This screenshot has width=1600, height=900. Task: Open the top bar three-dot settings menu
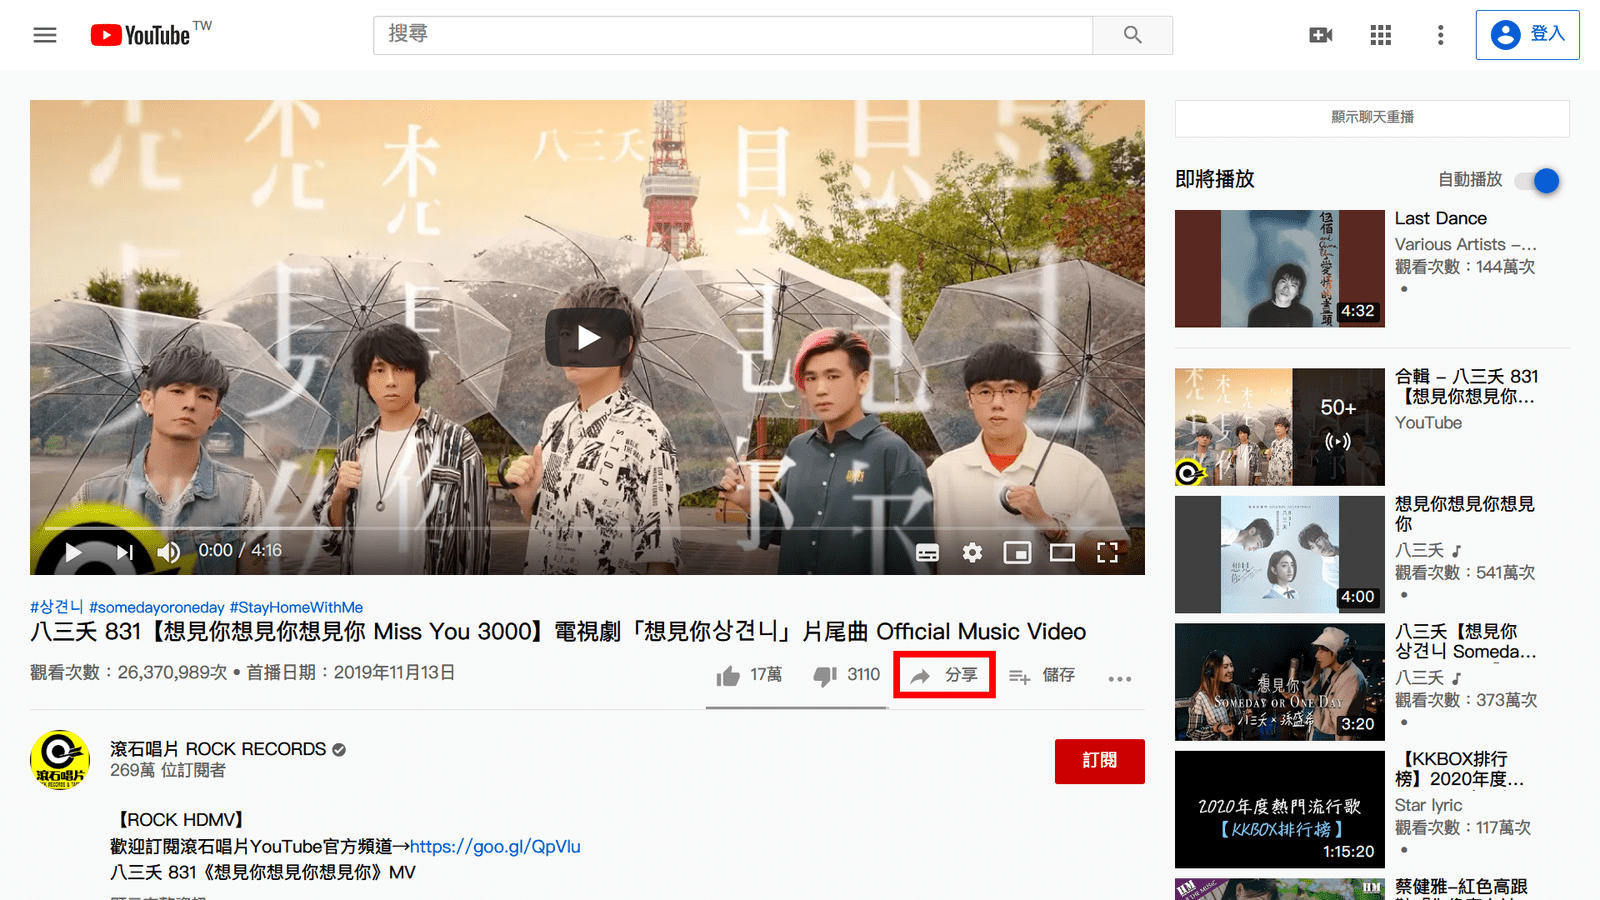pos(1440,35)
